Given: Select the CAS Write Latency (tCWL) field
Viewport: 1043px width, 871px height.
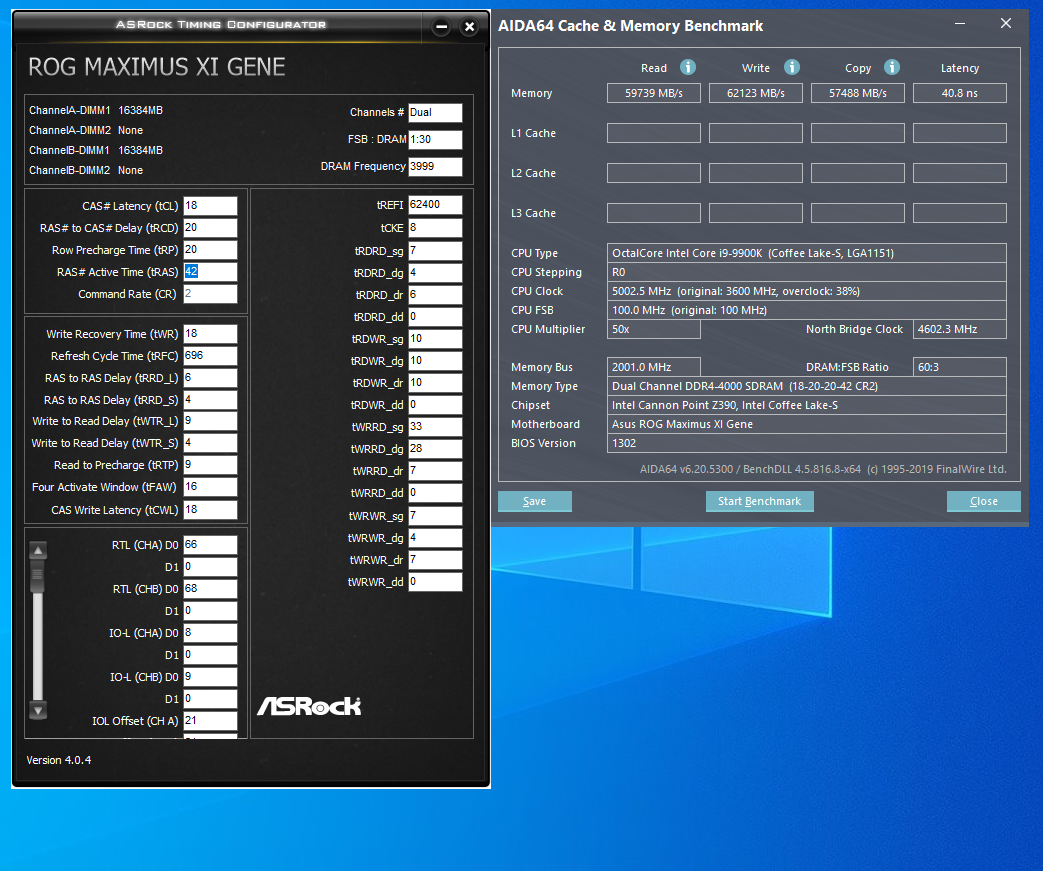Looking at the screenshot, I should pos(210,509).
